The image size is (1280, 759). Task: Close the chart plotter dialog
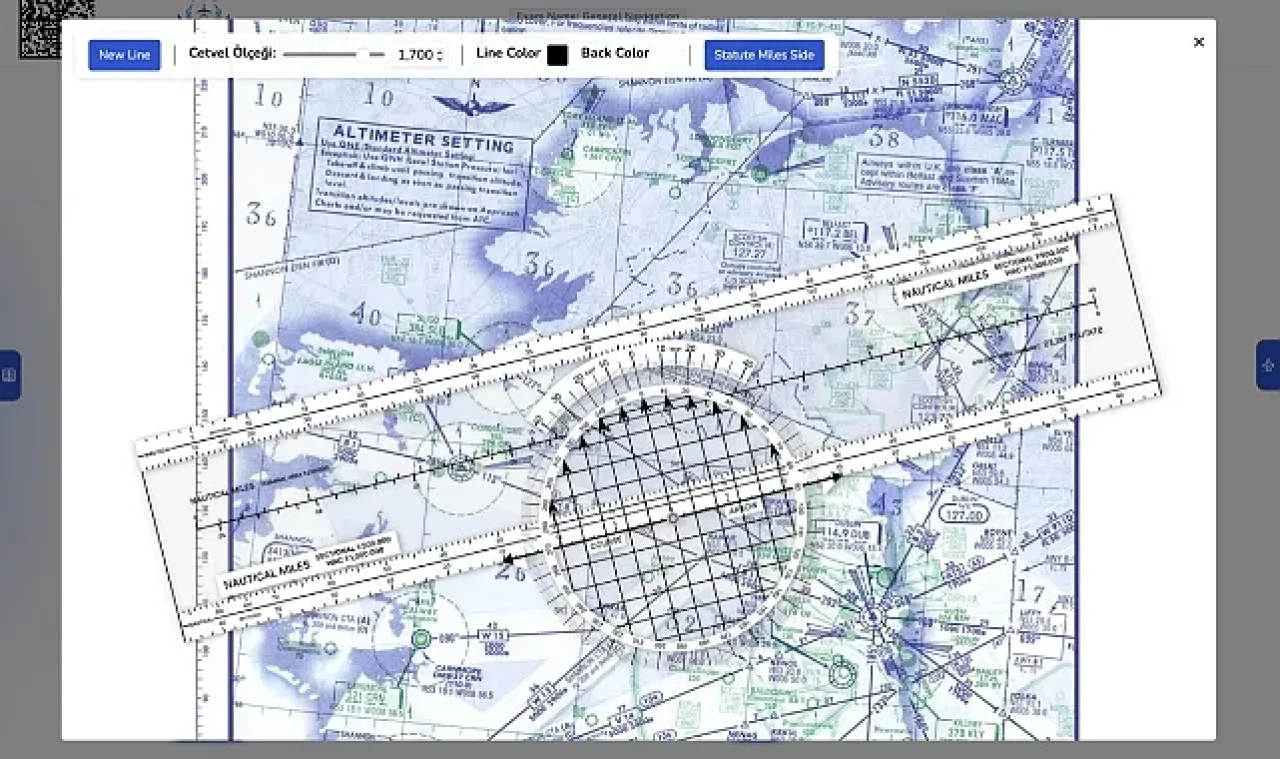(1198, 42)
